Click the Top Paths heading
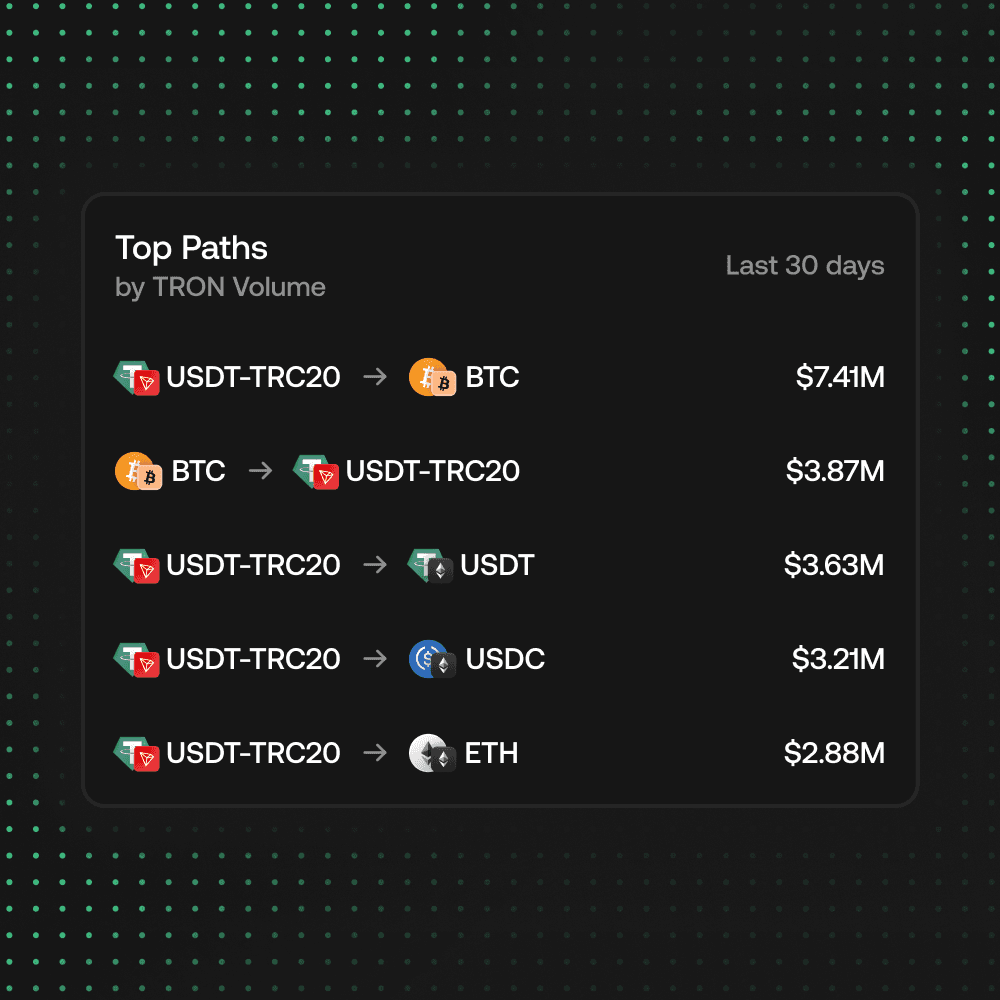1000x1000 pixels. [191, 248]
